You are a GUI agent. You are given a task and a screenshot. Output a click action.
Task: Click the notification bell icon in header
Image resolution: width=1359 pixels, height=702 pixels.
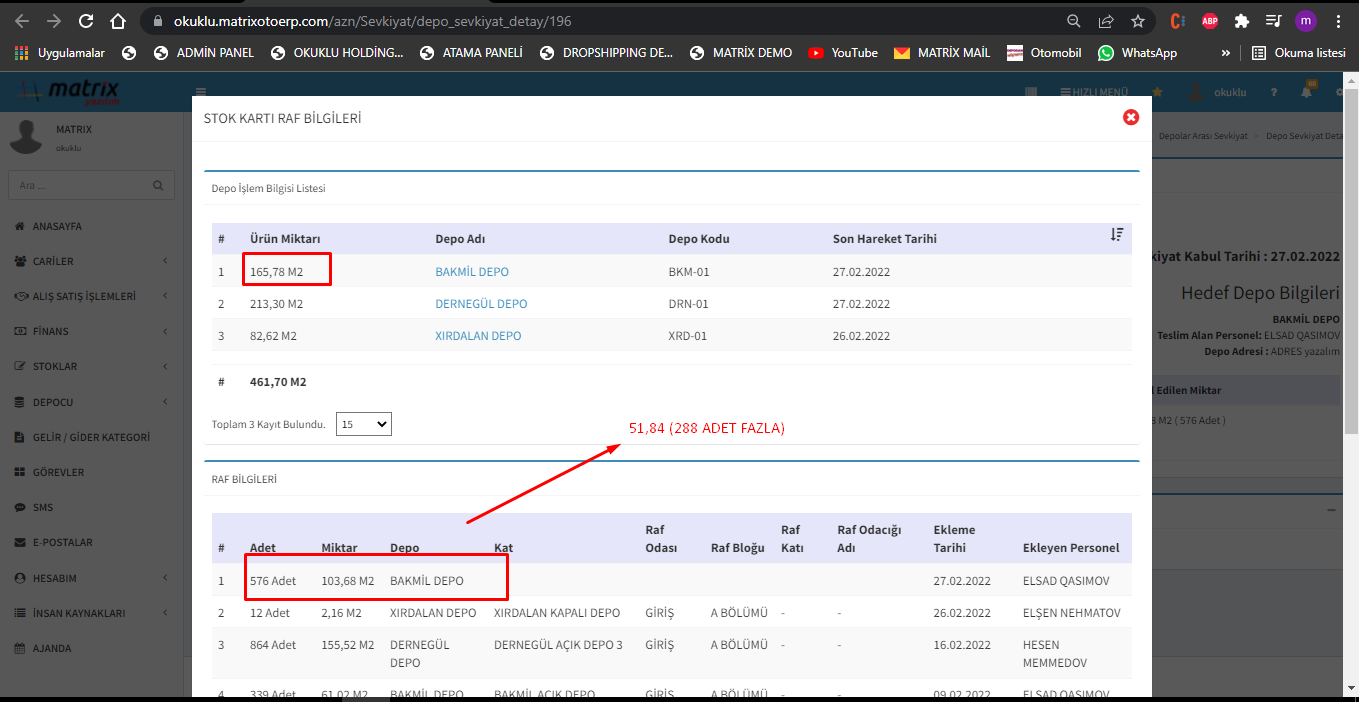[1306, 92]
